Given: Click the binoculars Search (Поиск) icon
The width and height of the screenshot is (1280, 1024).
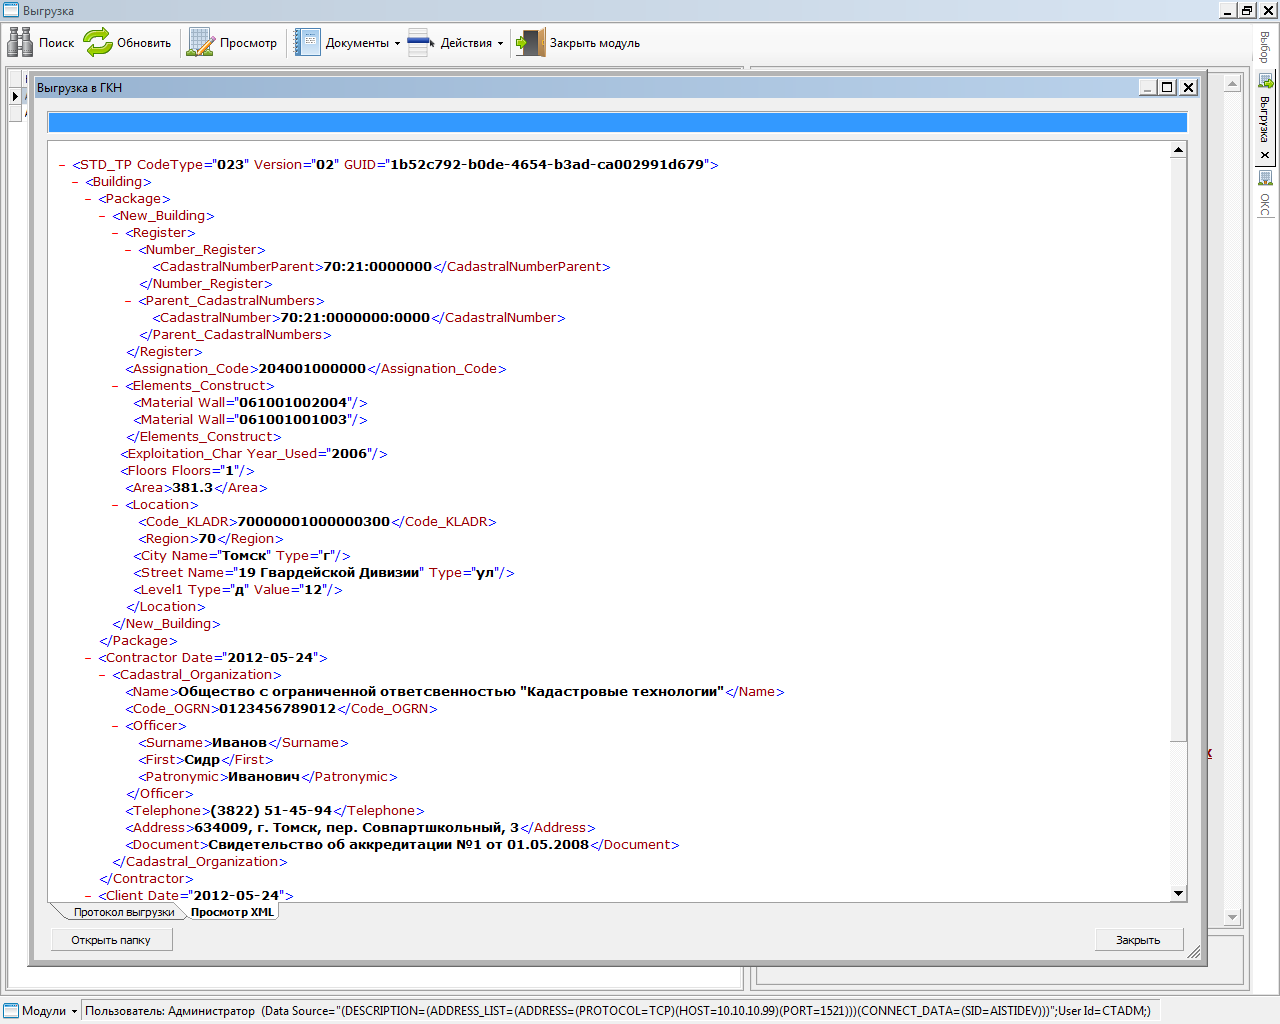Looking at the screenshot, I should click(20, 43).
